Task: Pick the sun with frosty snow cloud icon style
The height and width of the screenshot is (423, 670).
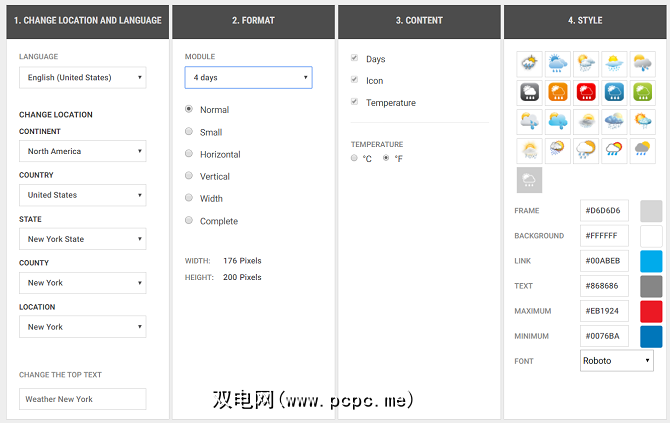Action: pos(586,64)
